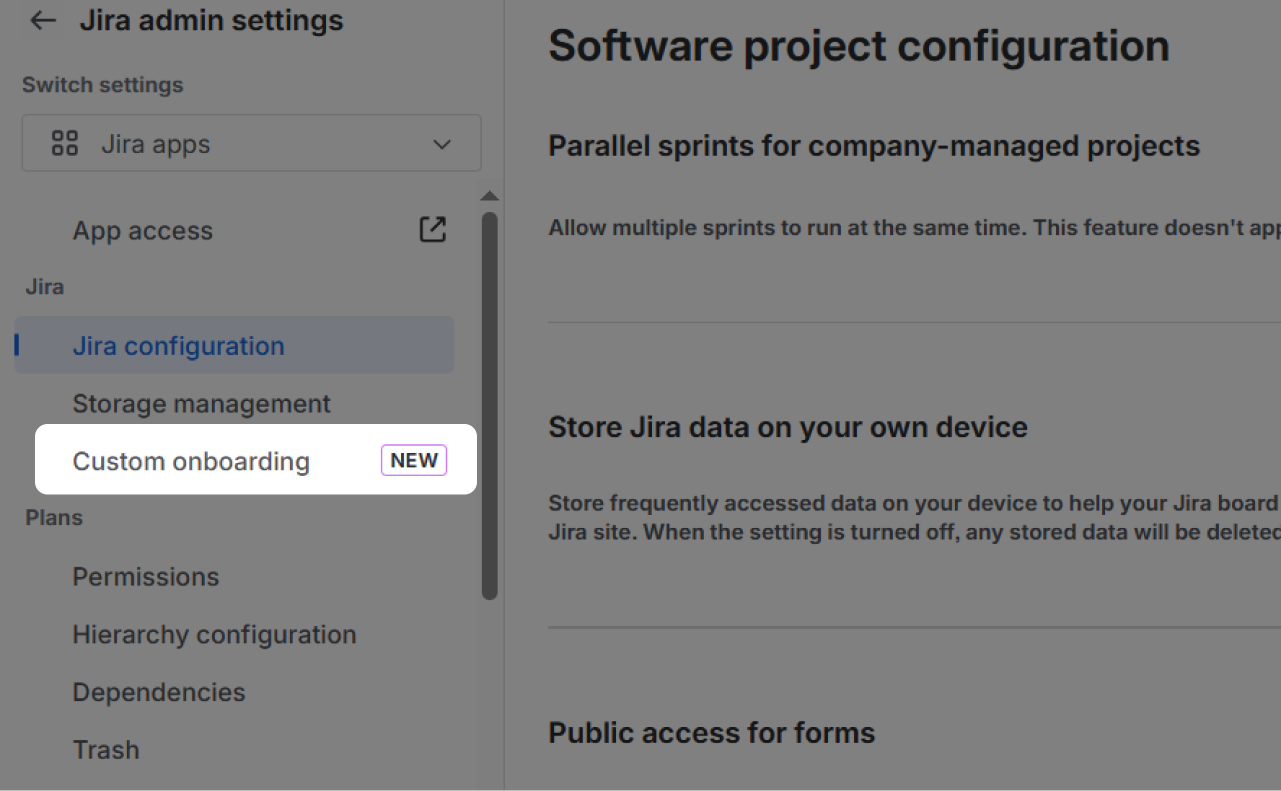Go back using the arrow beside Jira admin settings

(42, 21)
